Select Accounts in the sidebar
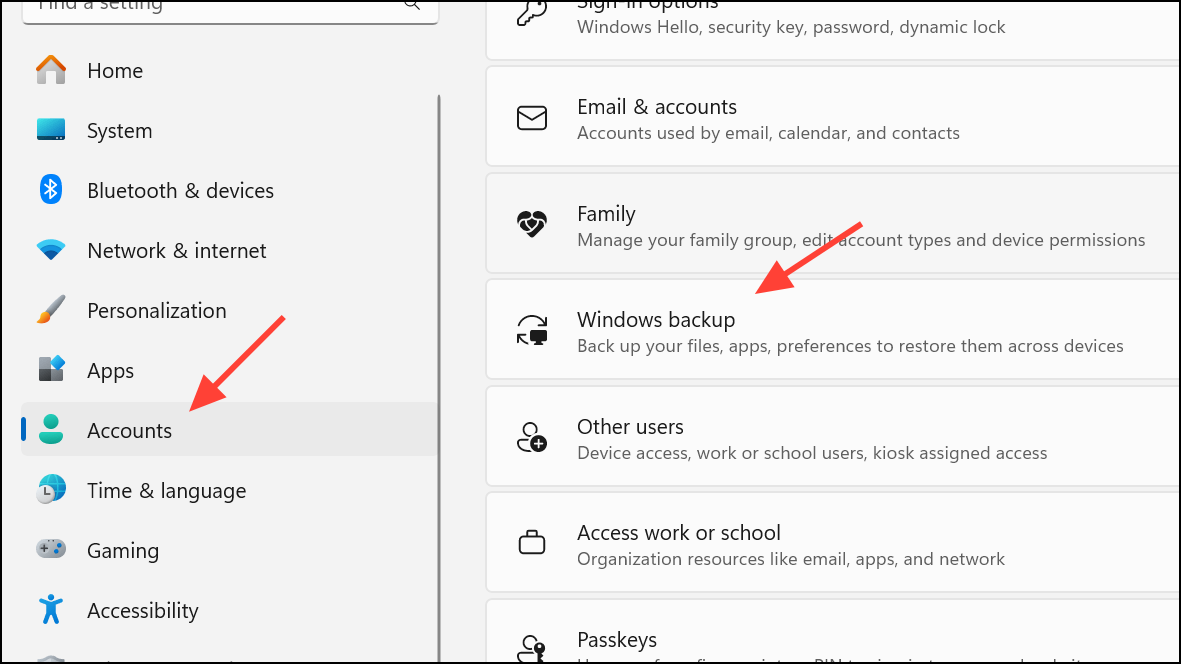 point(230,429)
